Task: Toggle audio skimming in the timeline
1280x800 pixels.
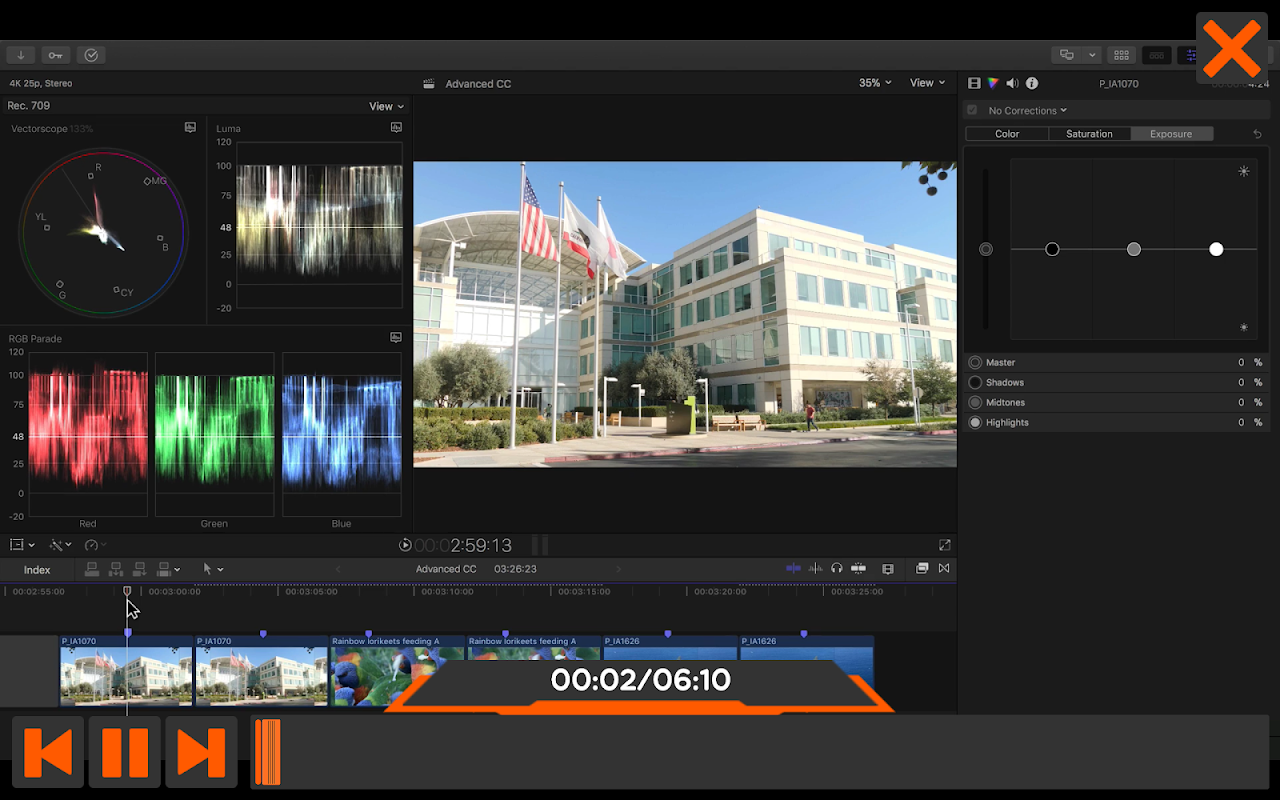Action: (816, 569)
